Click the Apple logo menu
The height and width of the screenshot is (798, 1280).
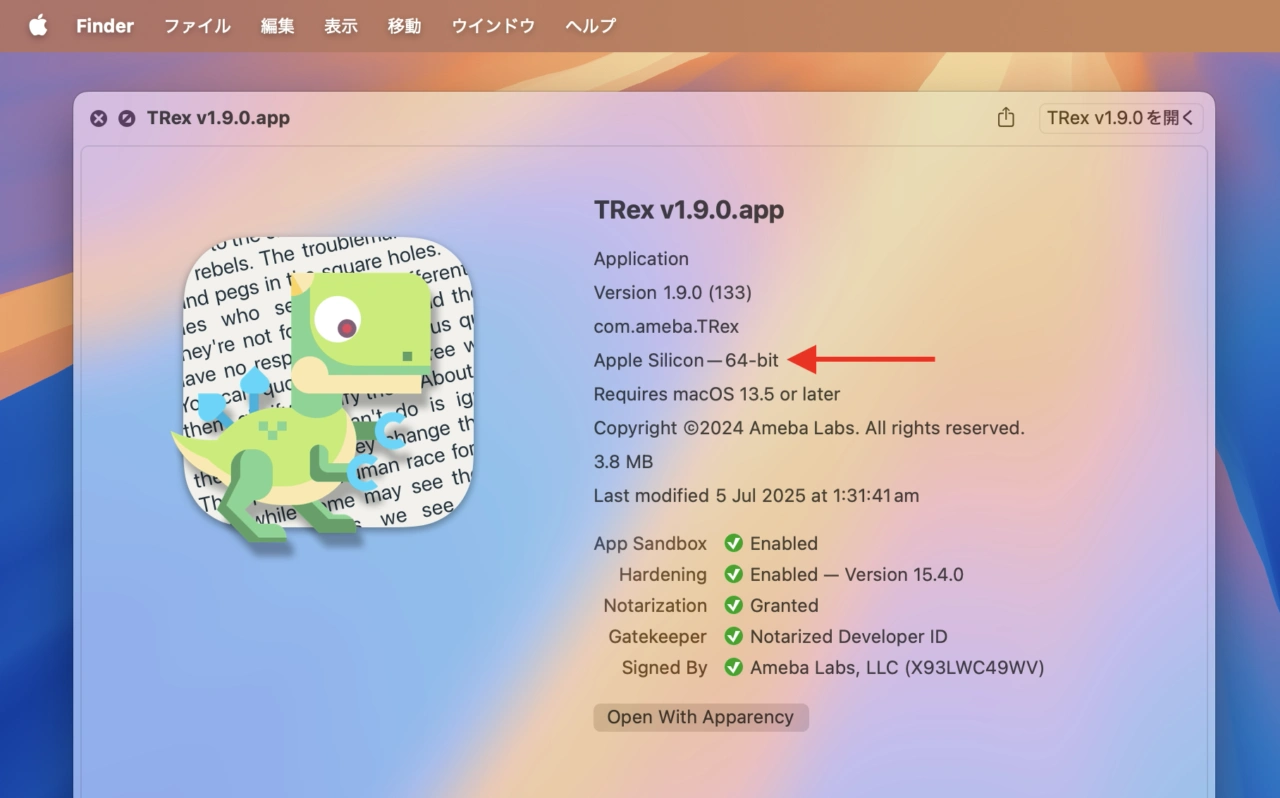38,26
